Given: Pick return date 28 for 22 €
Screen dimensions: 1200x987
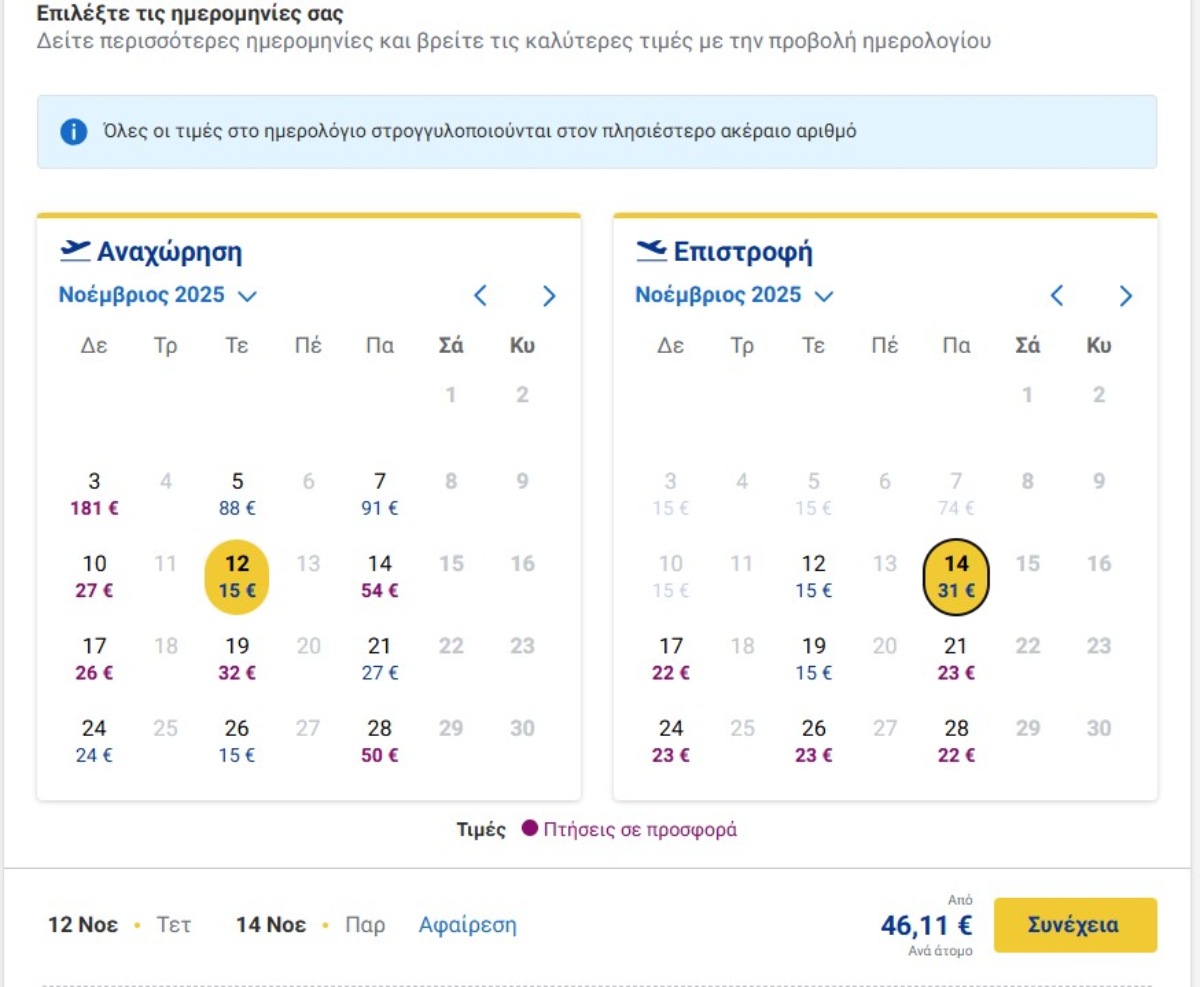Looking at the screenshot, I should [956, 740].
